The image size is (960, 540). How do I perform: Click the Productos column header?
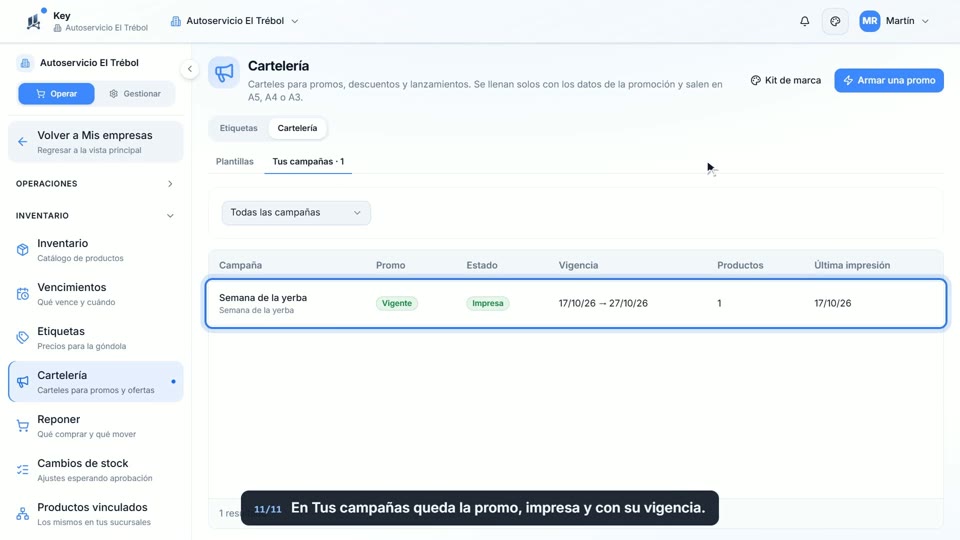[x=740, y=265]
